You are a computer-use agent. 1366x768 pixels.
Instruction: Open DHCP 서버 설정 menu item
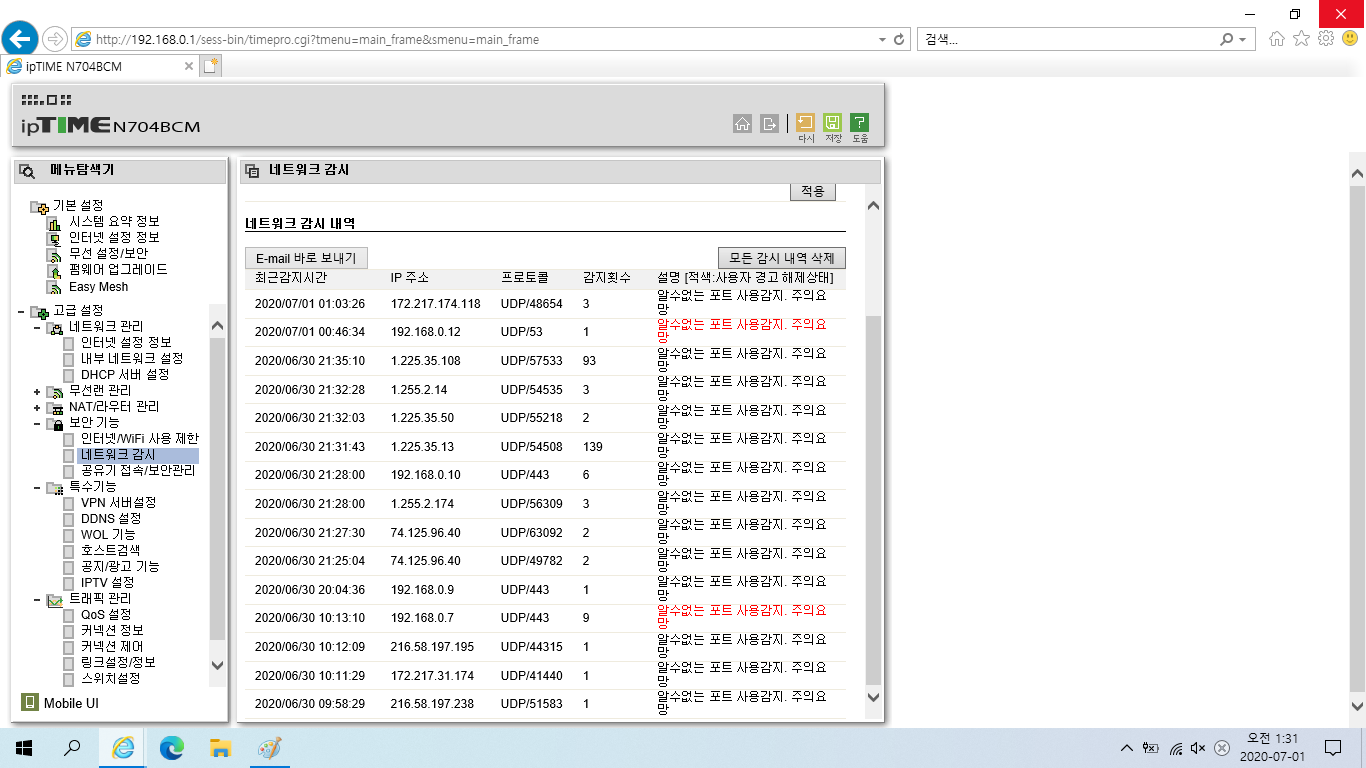[x=124, y=375]
